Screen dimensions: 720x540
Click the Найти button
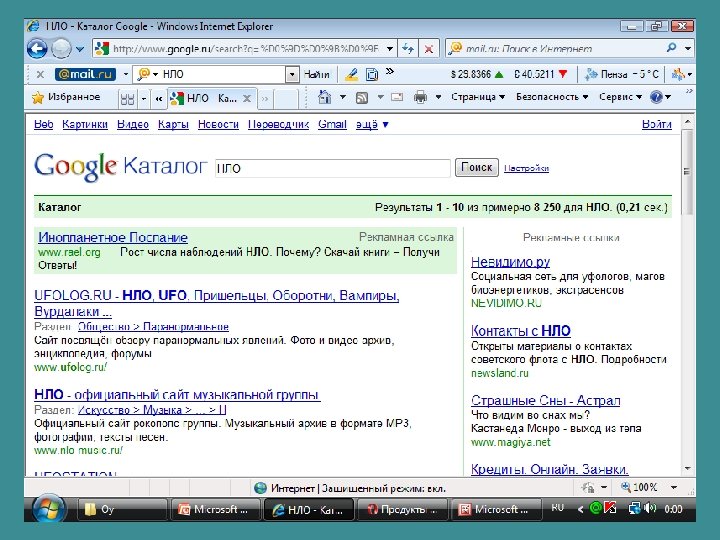(x=316, y=74)
